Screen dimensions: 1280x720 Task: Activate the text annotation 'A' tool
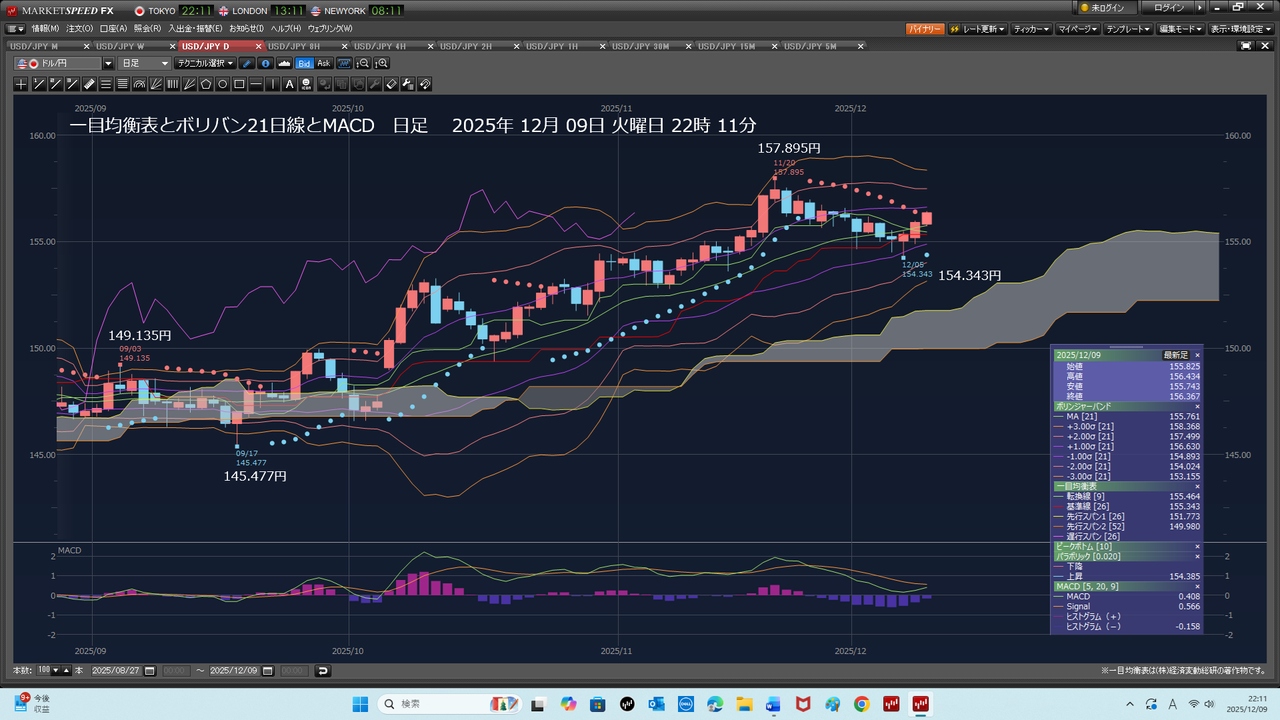(290, 84)
